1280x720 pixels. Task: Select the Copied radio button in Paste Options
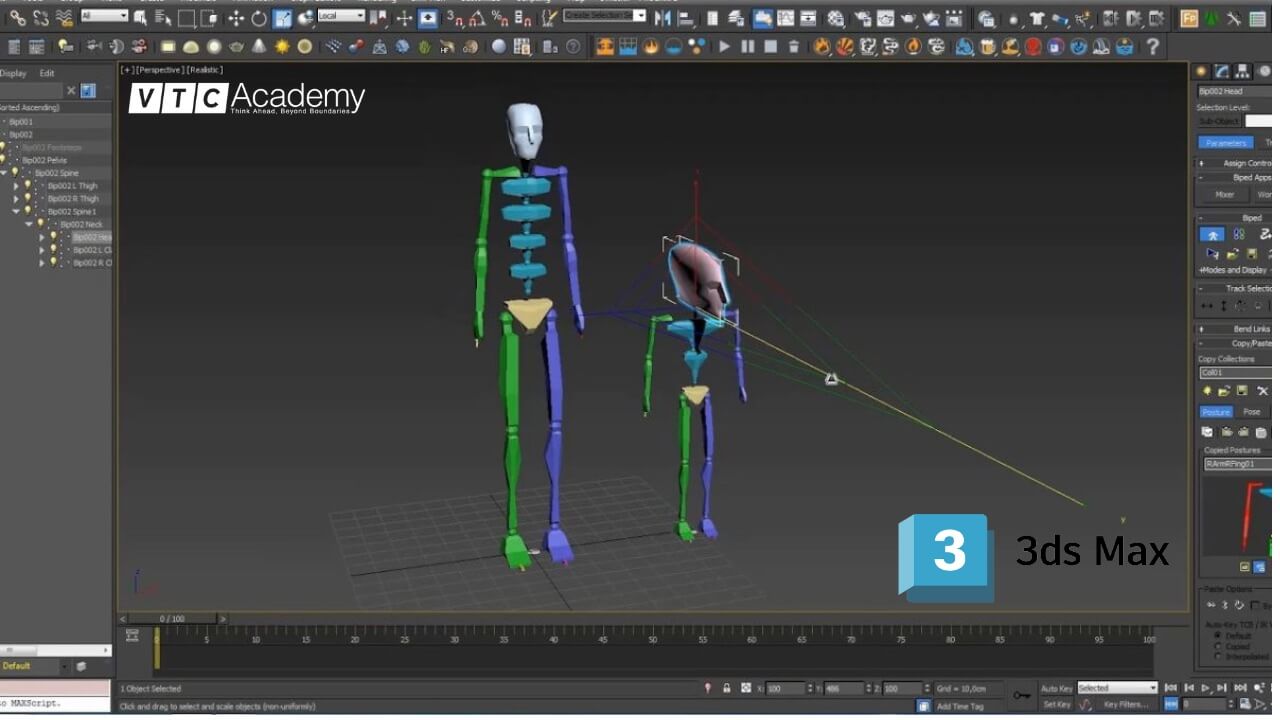click(x=1218, y=646)
